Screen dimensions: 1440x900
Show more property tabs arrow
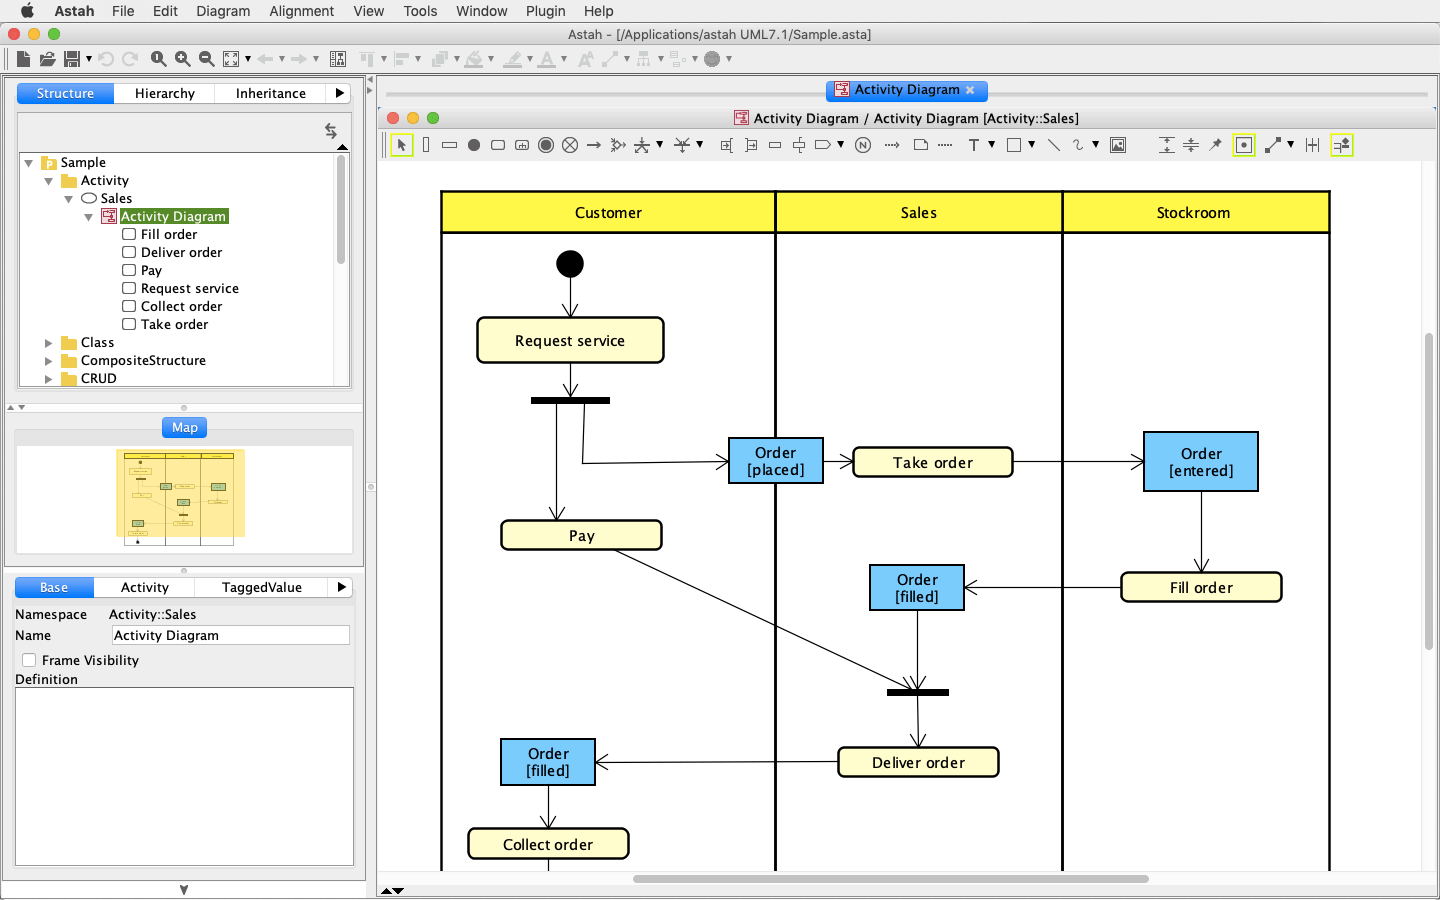pyautogui.click(x=342, y=587)
